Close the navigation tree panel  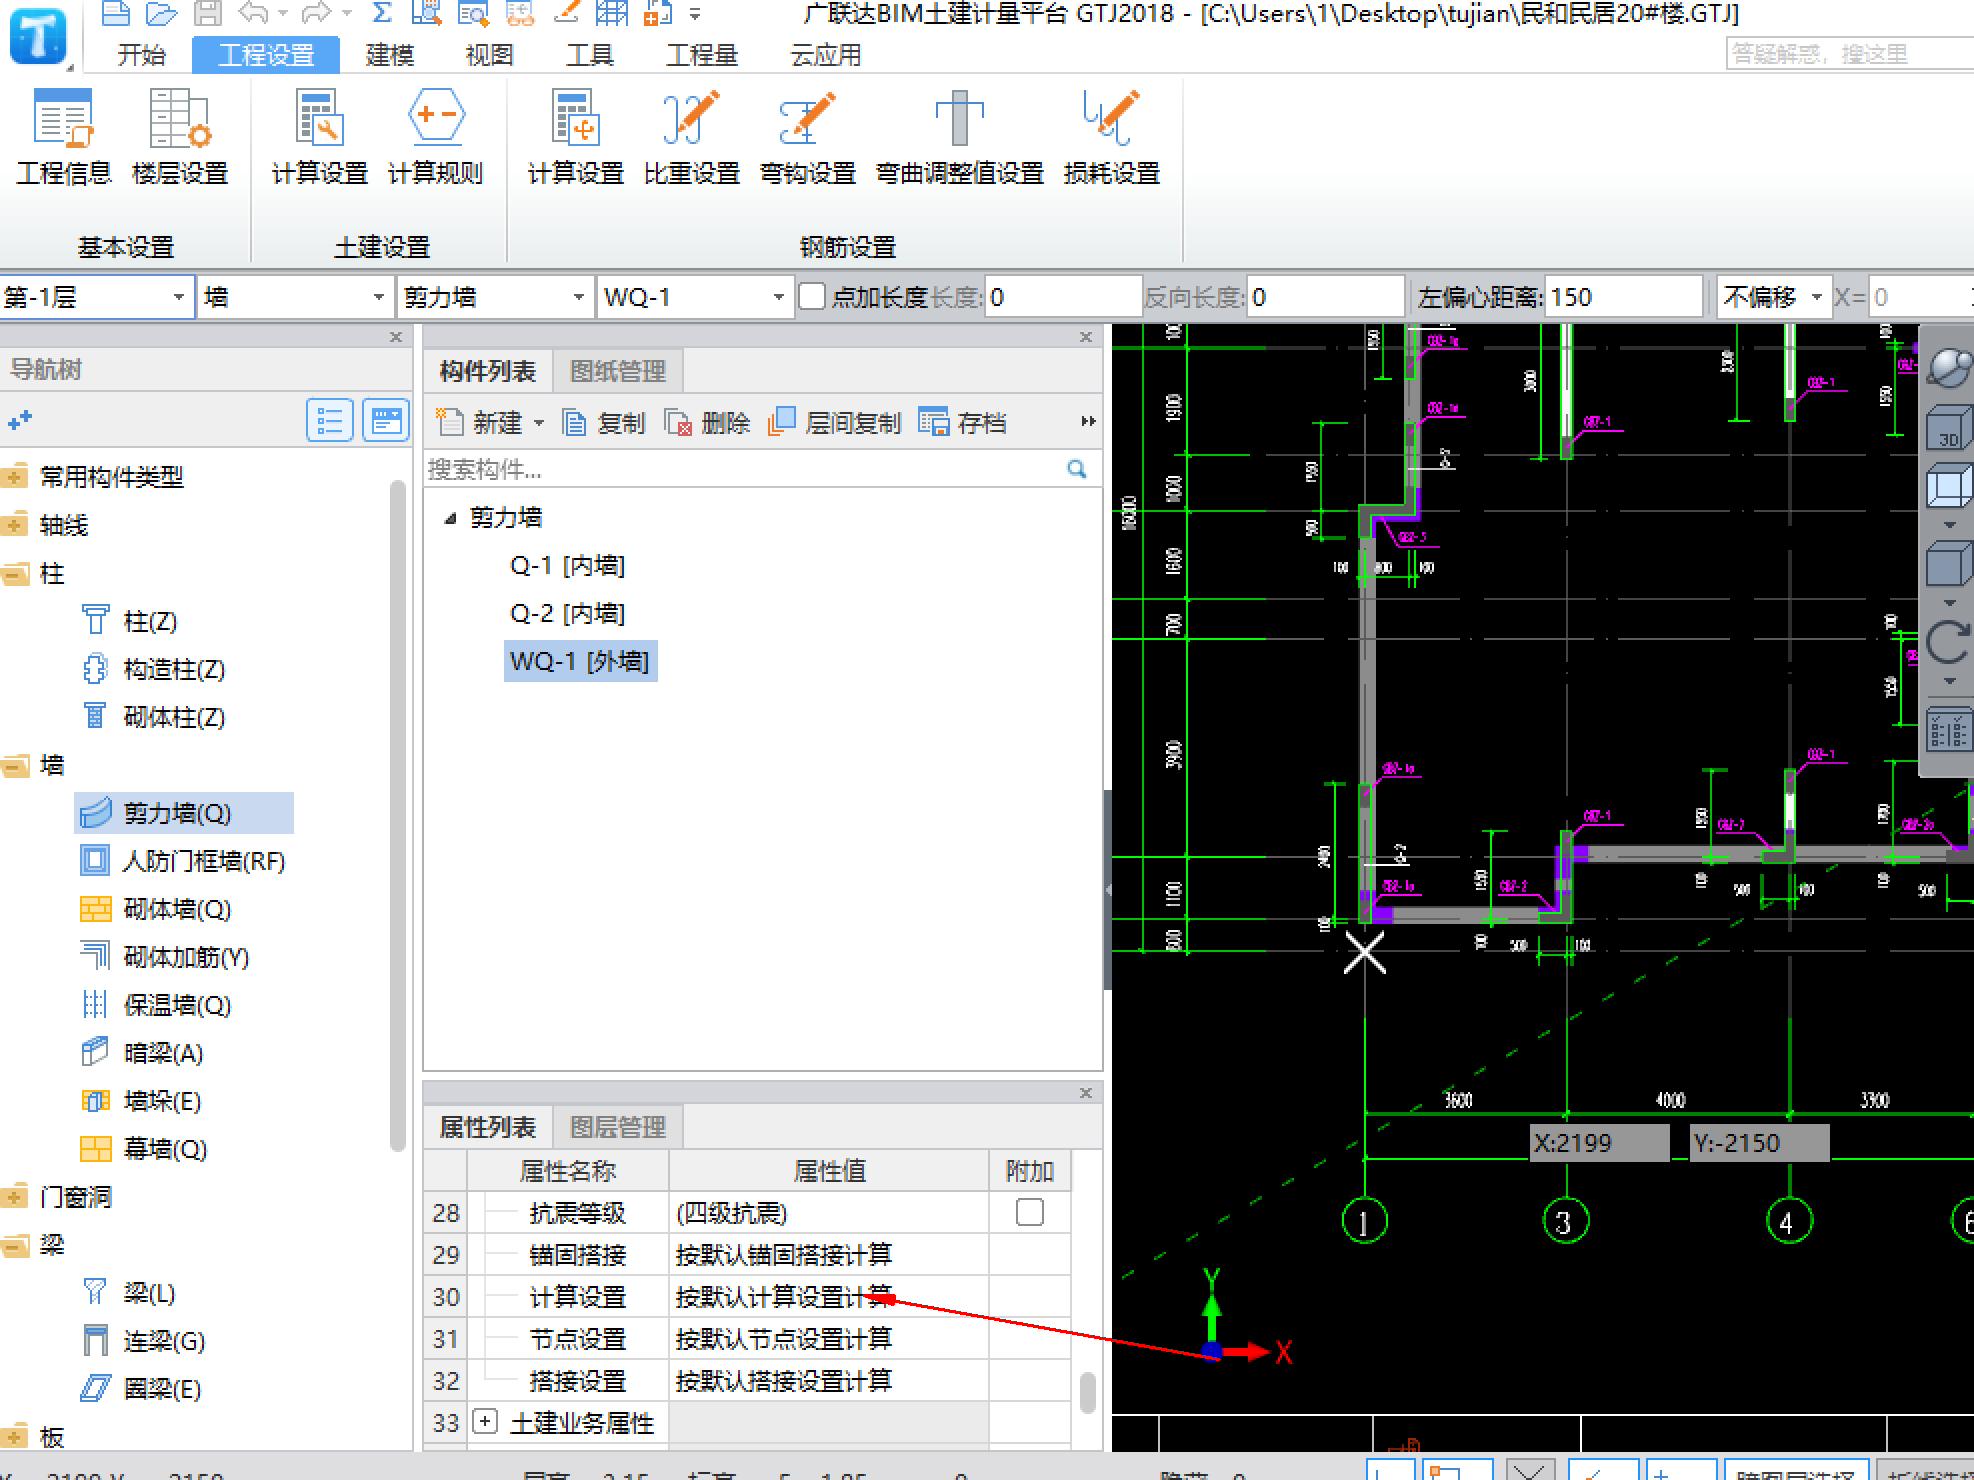coord(395,337)
